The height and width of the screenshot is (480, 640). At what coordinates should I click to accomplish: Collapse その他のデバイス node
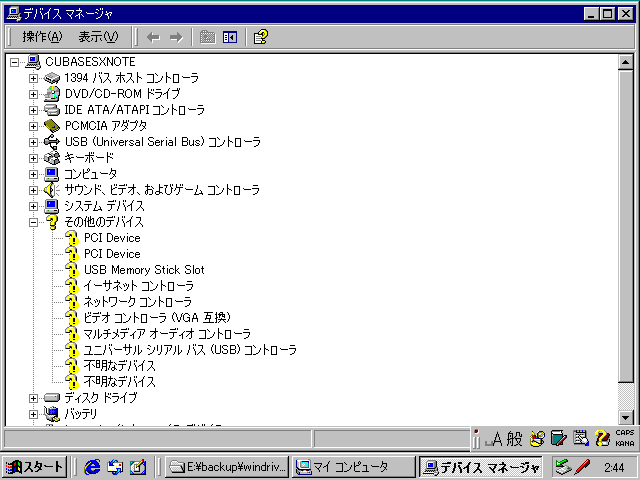pyautogui.click(x=33, y=222)
